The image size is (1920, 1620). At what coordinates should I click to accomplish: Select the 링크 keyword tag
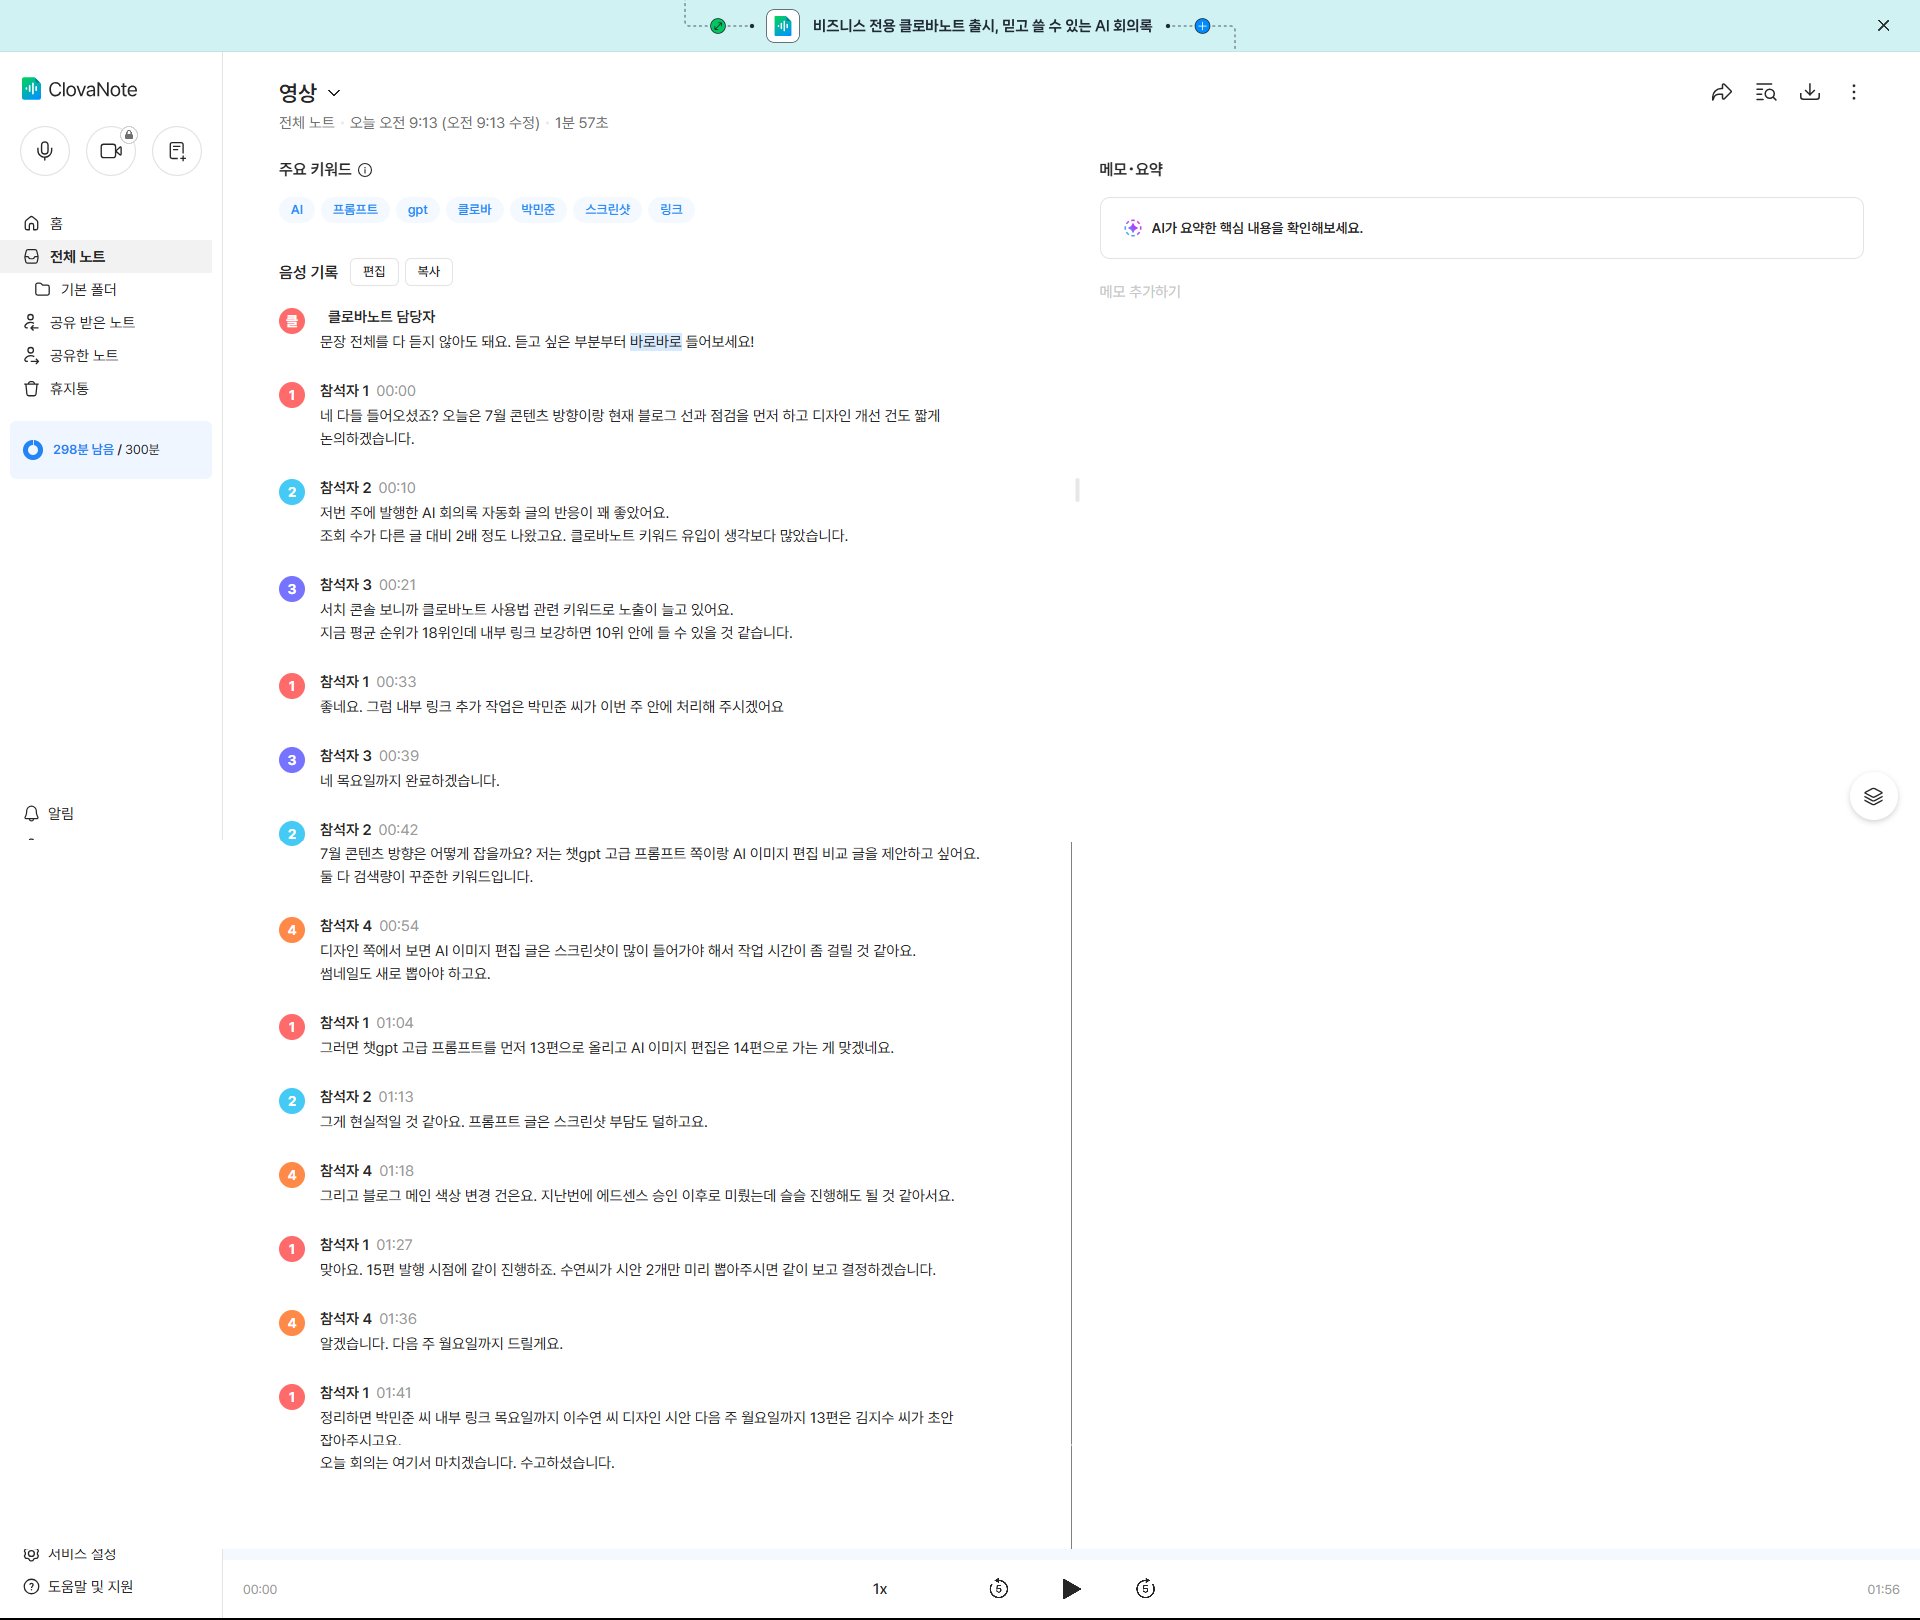(x=671, y=209)
